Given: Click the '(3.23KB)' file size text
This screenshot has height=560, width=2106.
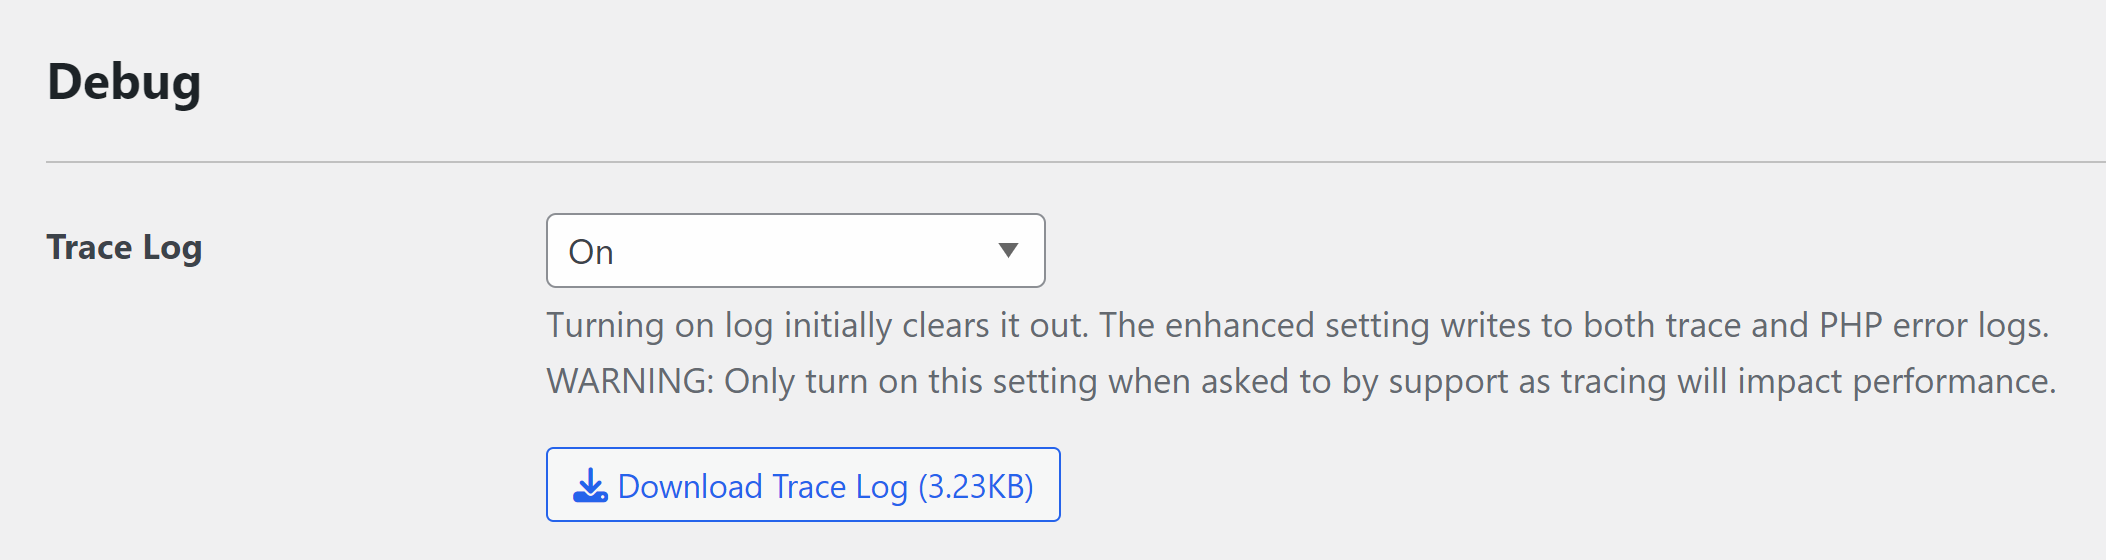Looking at the screenshot, I should (976, 486).
